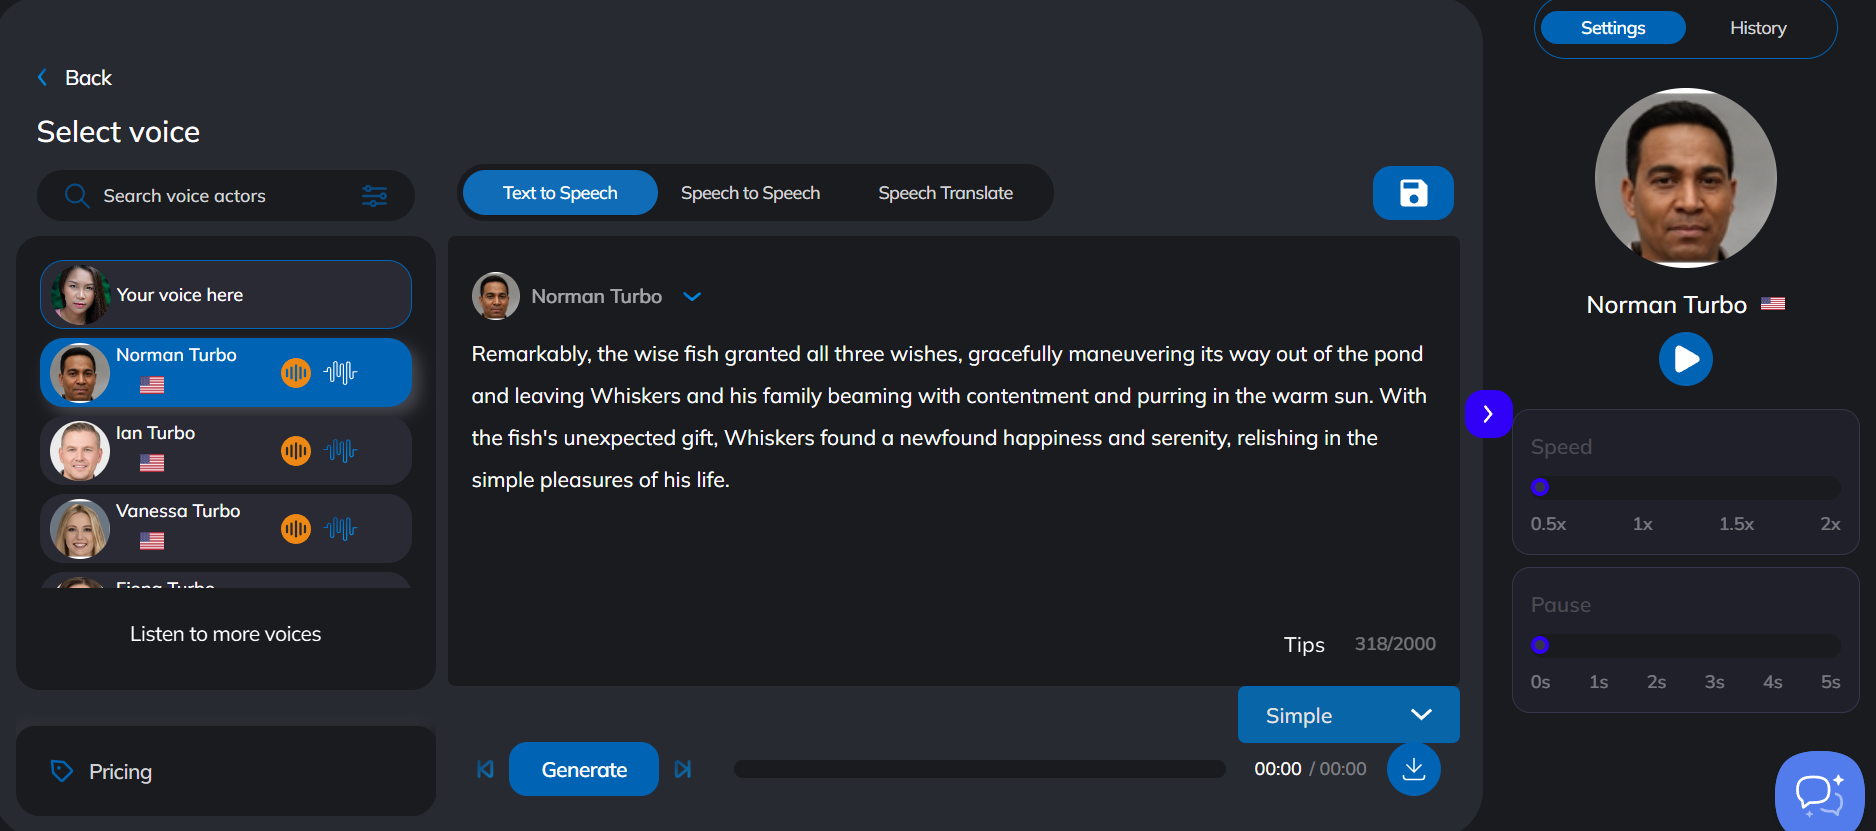Collapse the settings side panel arrow
Image resolution: width=1876 pixels, height=831 pixels.
(1488, 414)
